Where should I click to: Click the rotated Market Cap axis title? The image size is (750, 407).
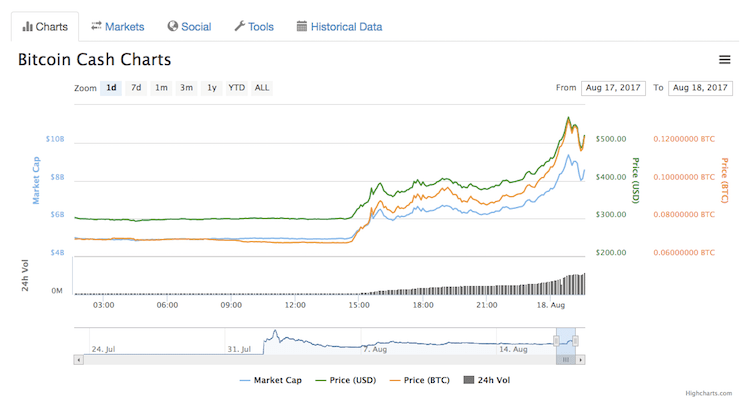coord(36,180)
